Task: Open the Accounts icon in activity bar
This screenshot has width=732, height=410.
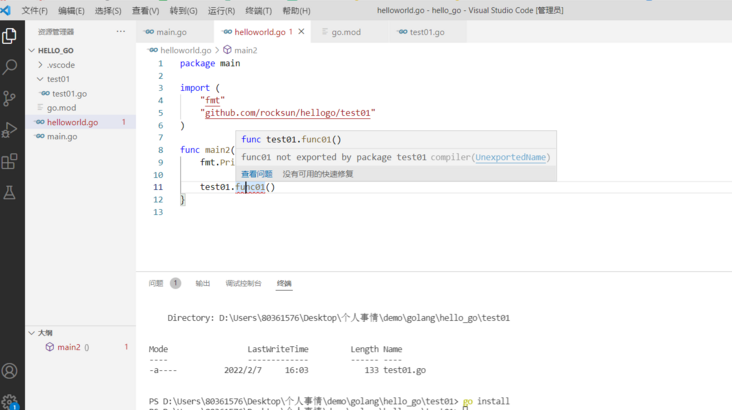Action: point(9,371)
